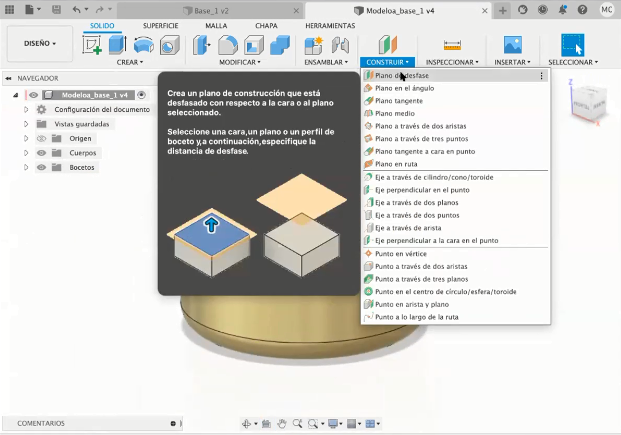Select the Shell tool

pyautogui.click(x=254, y=45)
